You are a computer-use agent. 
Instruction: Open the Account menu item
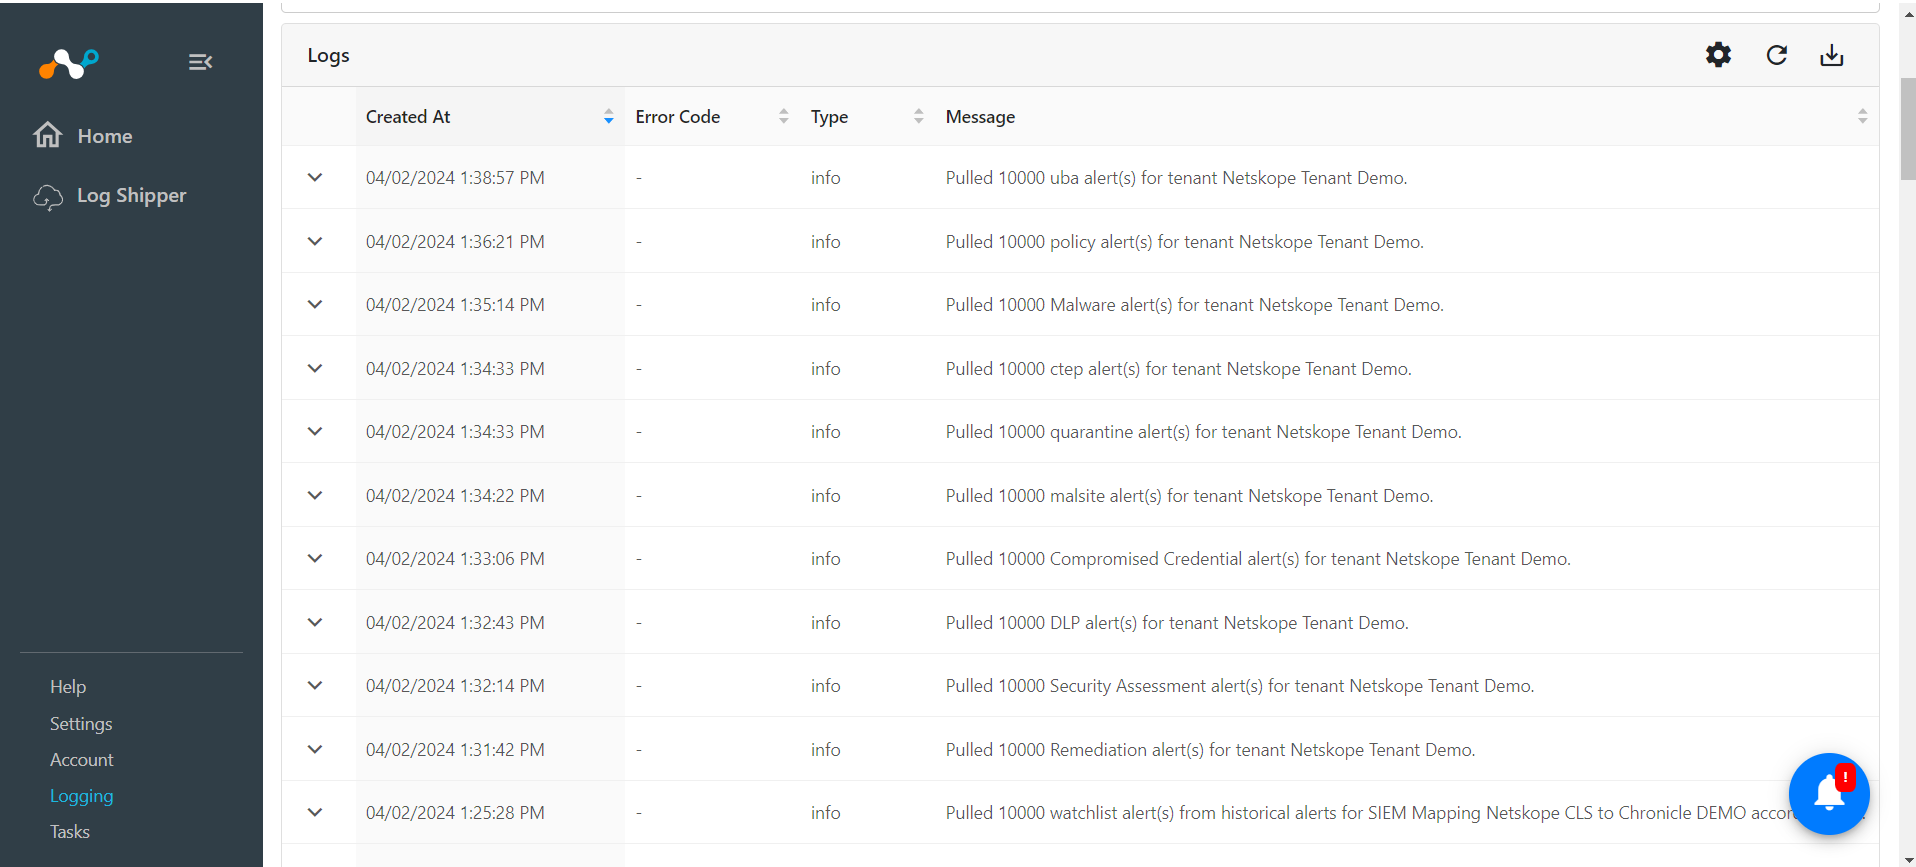[x=82, y=760]
